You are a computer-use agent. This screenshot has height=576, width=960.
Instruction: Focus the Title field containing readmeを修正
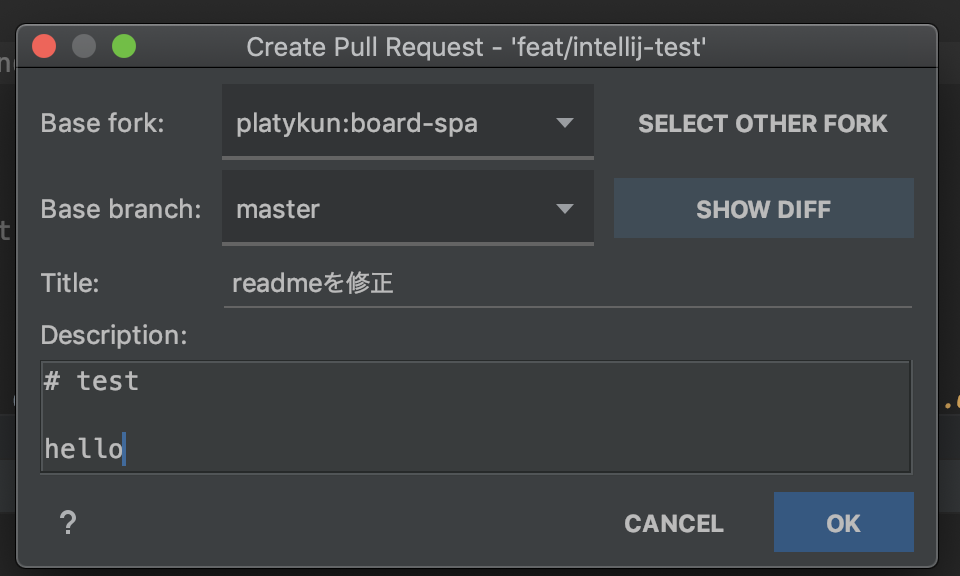click(x=568, y=283)
